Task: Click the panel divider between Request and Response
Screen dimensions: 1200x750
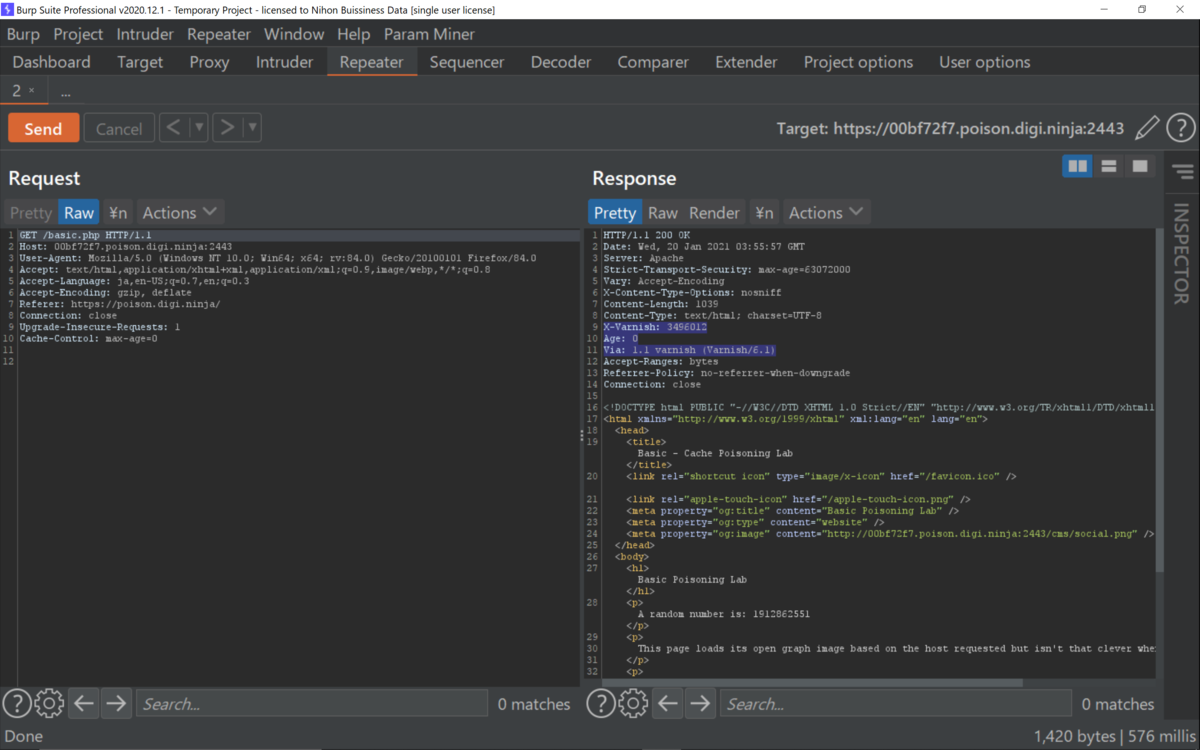Action: pos(582,435)
